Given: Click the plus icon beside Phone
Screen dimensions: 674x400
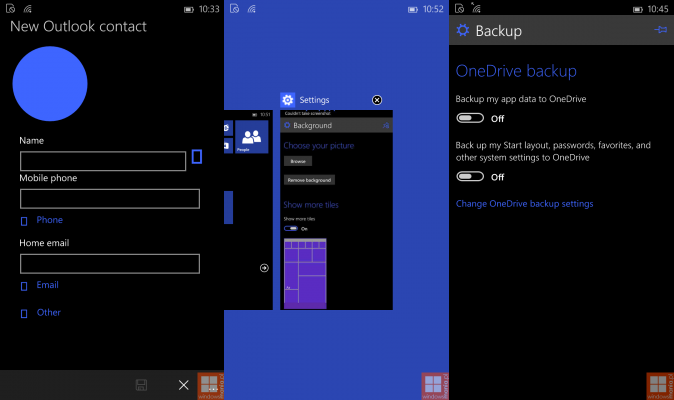Looking at the screenshot, I should pos(24,221).
